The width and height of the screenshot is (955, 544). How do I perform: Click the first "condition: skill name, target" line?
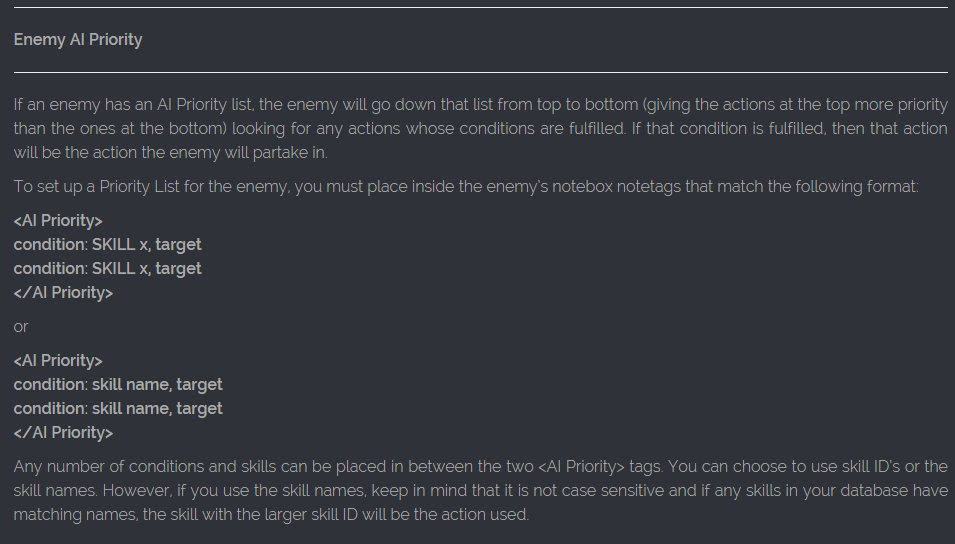point(118,384)
